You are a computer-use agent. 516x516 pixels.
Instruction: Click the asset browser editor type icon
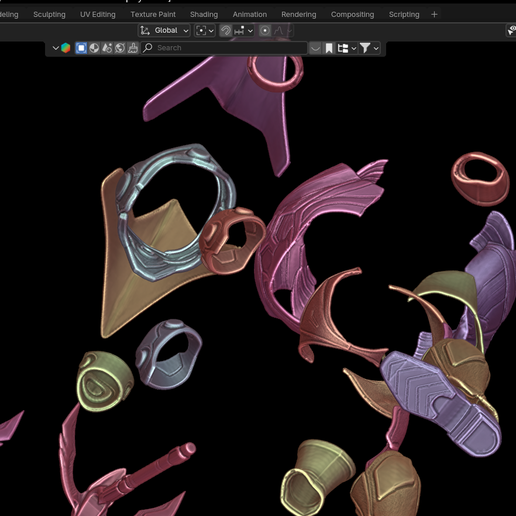coord(66,48)
